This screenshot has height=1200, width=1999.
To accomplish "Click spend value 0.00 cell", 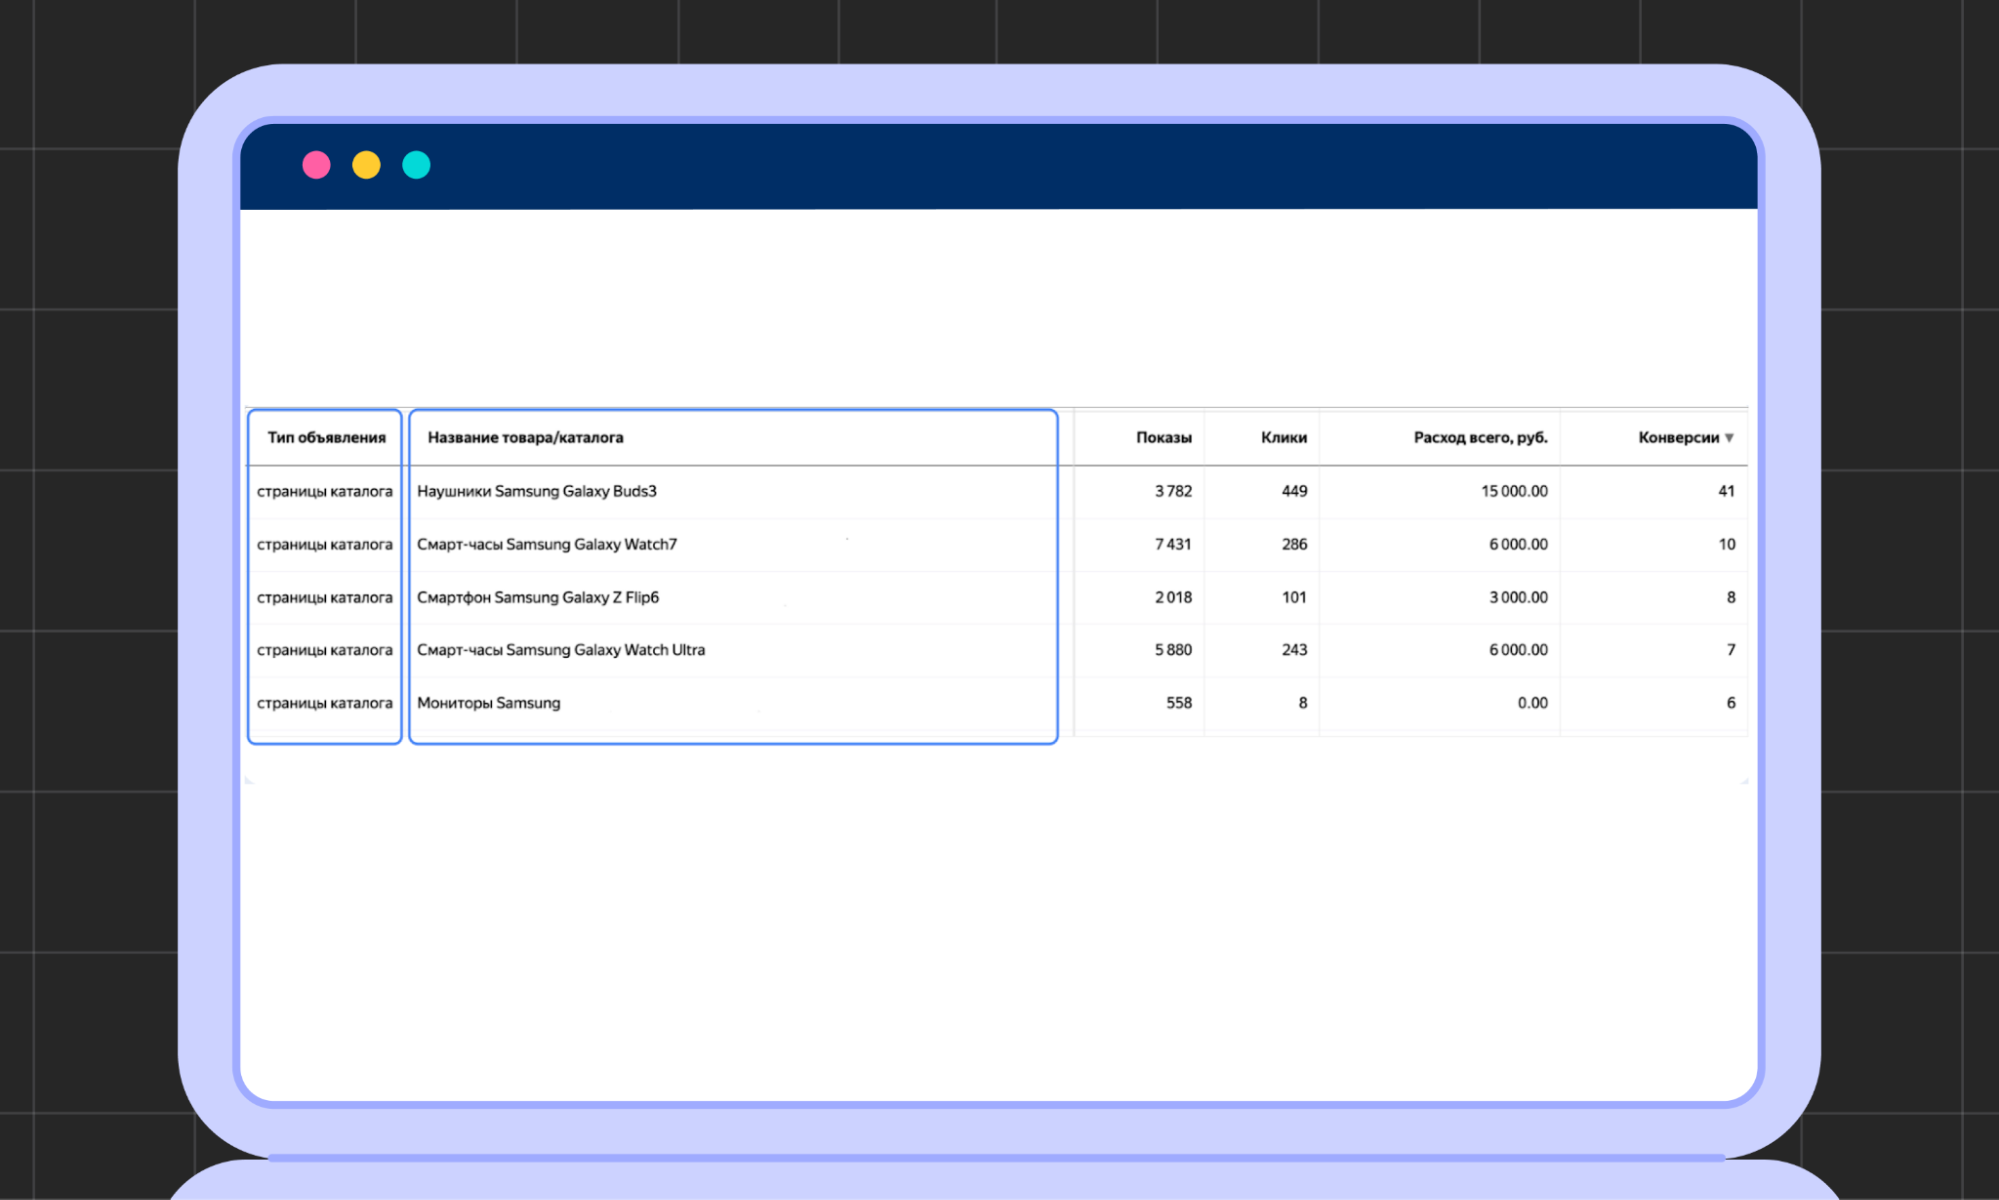I will (x=1532, y=703).
